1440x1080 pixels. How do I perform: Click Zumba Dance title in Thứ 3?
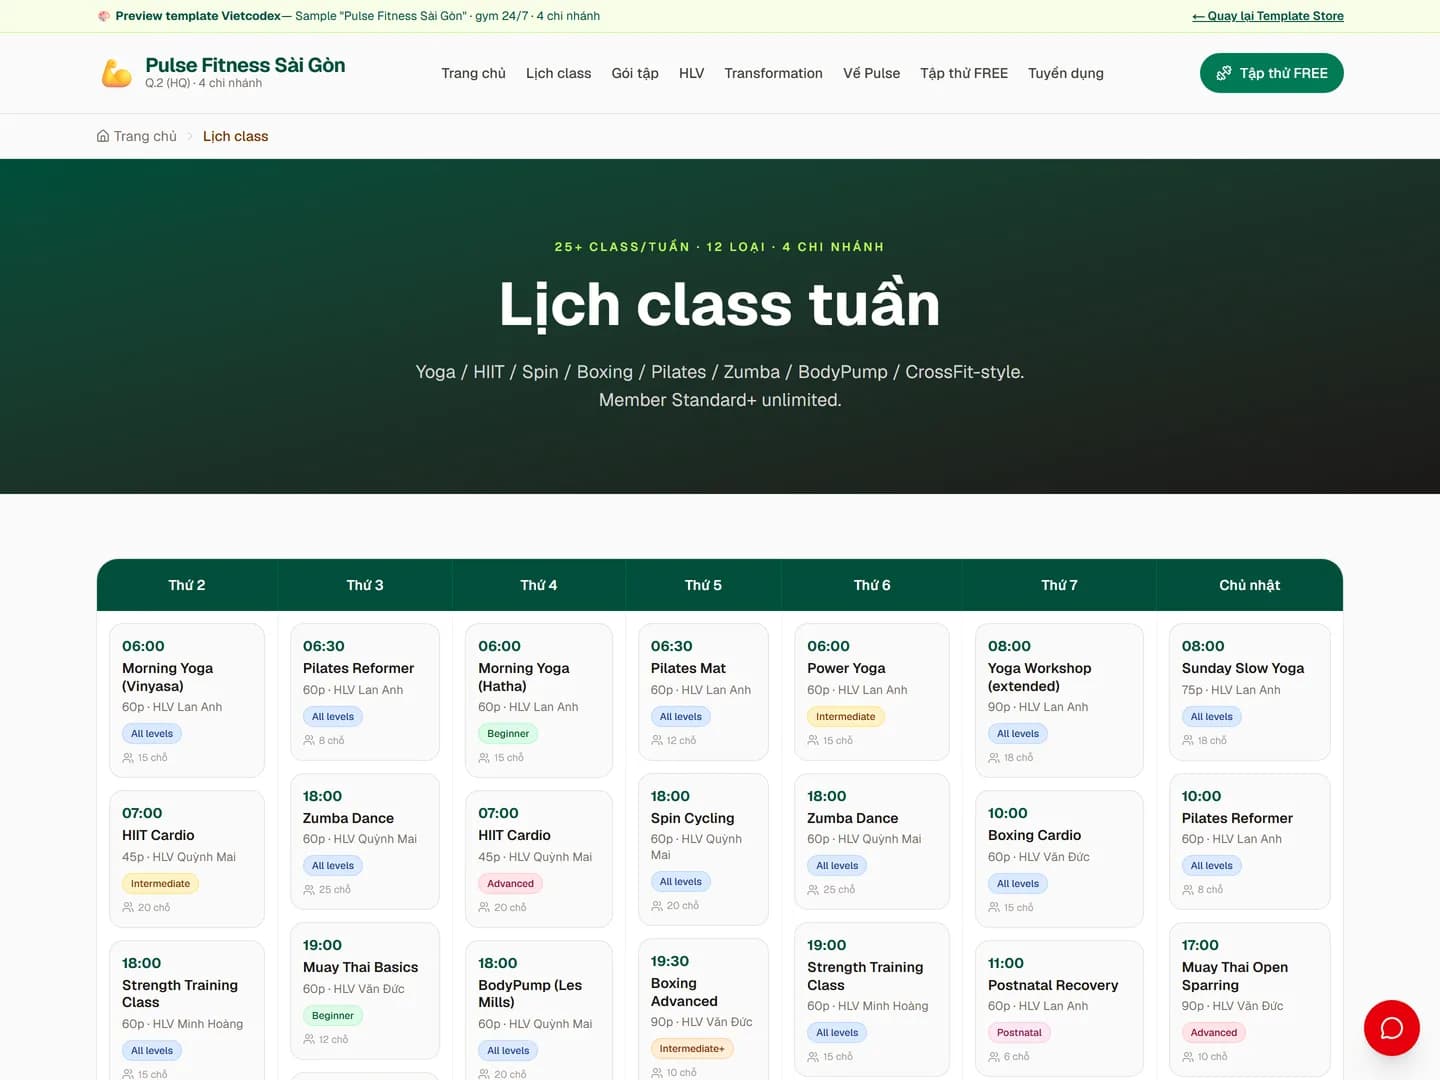pyautogui.click(x=348, y=818)
